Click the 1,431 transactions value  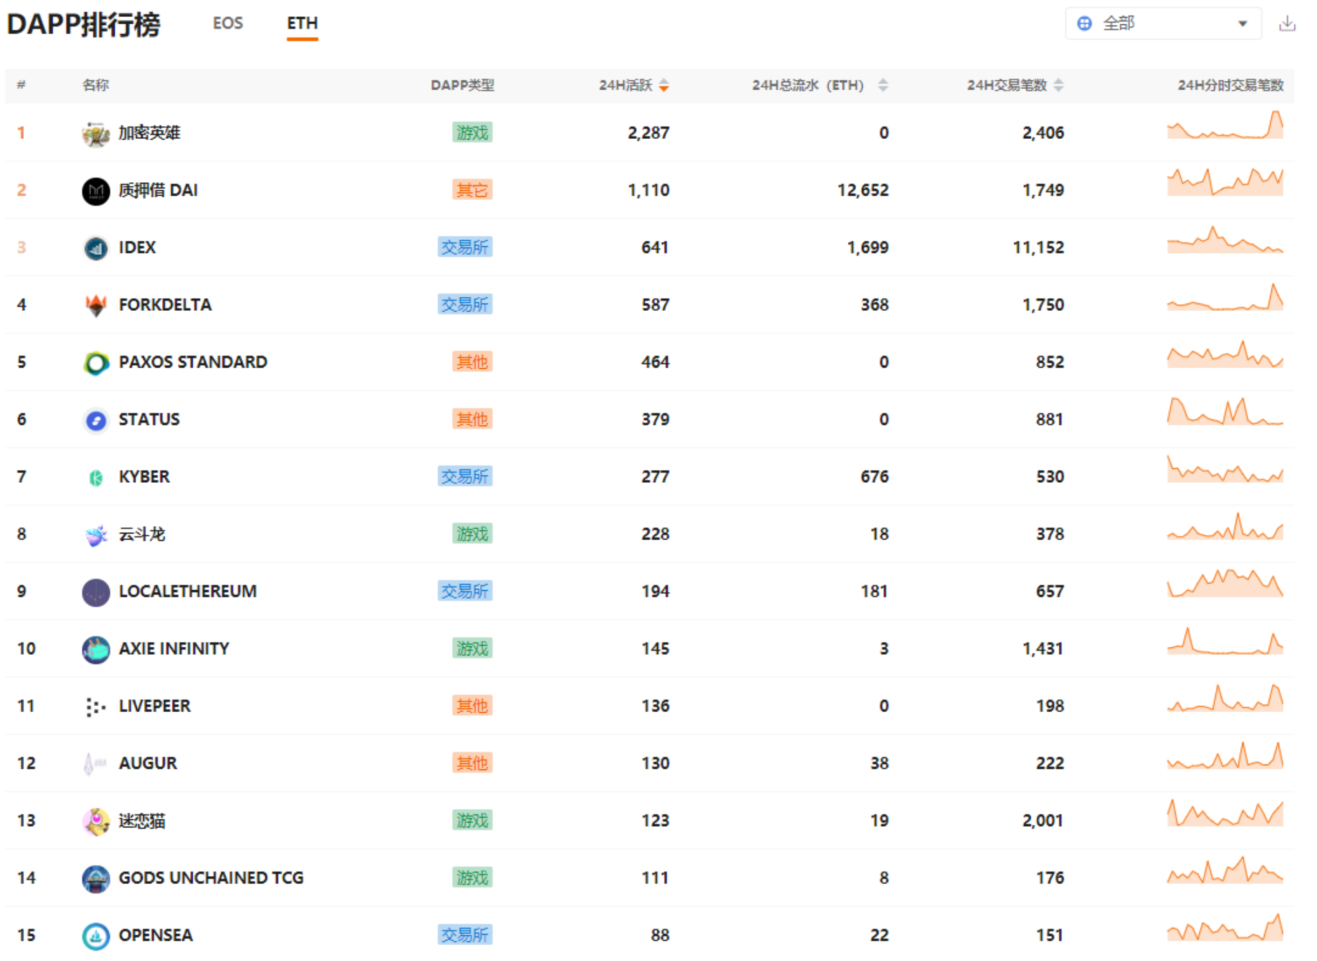(1043, 649)
